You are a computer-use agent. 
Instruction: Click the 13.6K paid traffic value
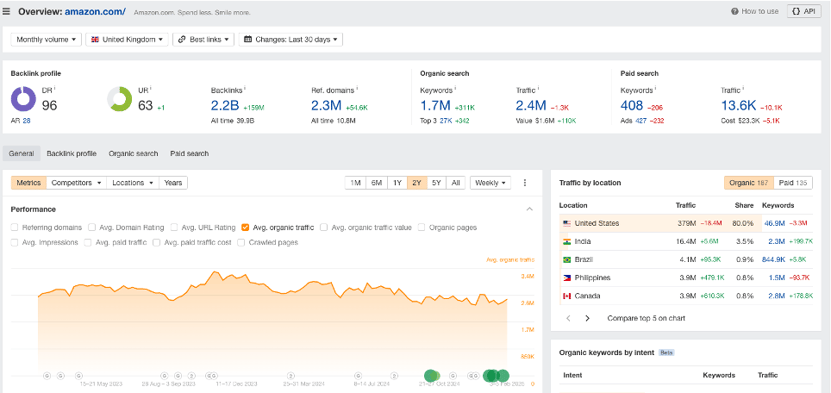coord(738,105)
